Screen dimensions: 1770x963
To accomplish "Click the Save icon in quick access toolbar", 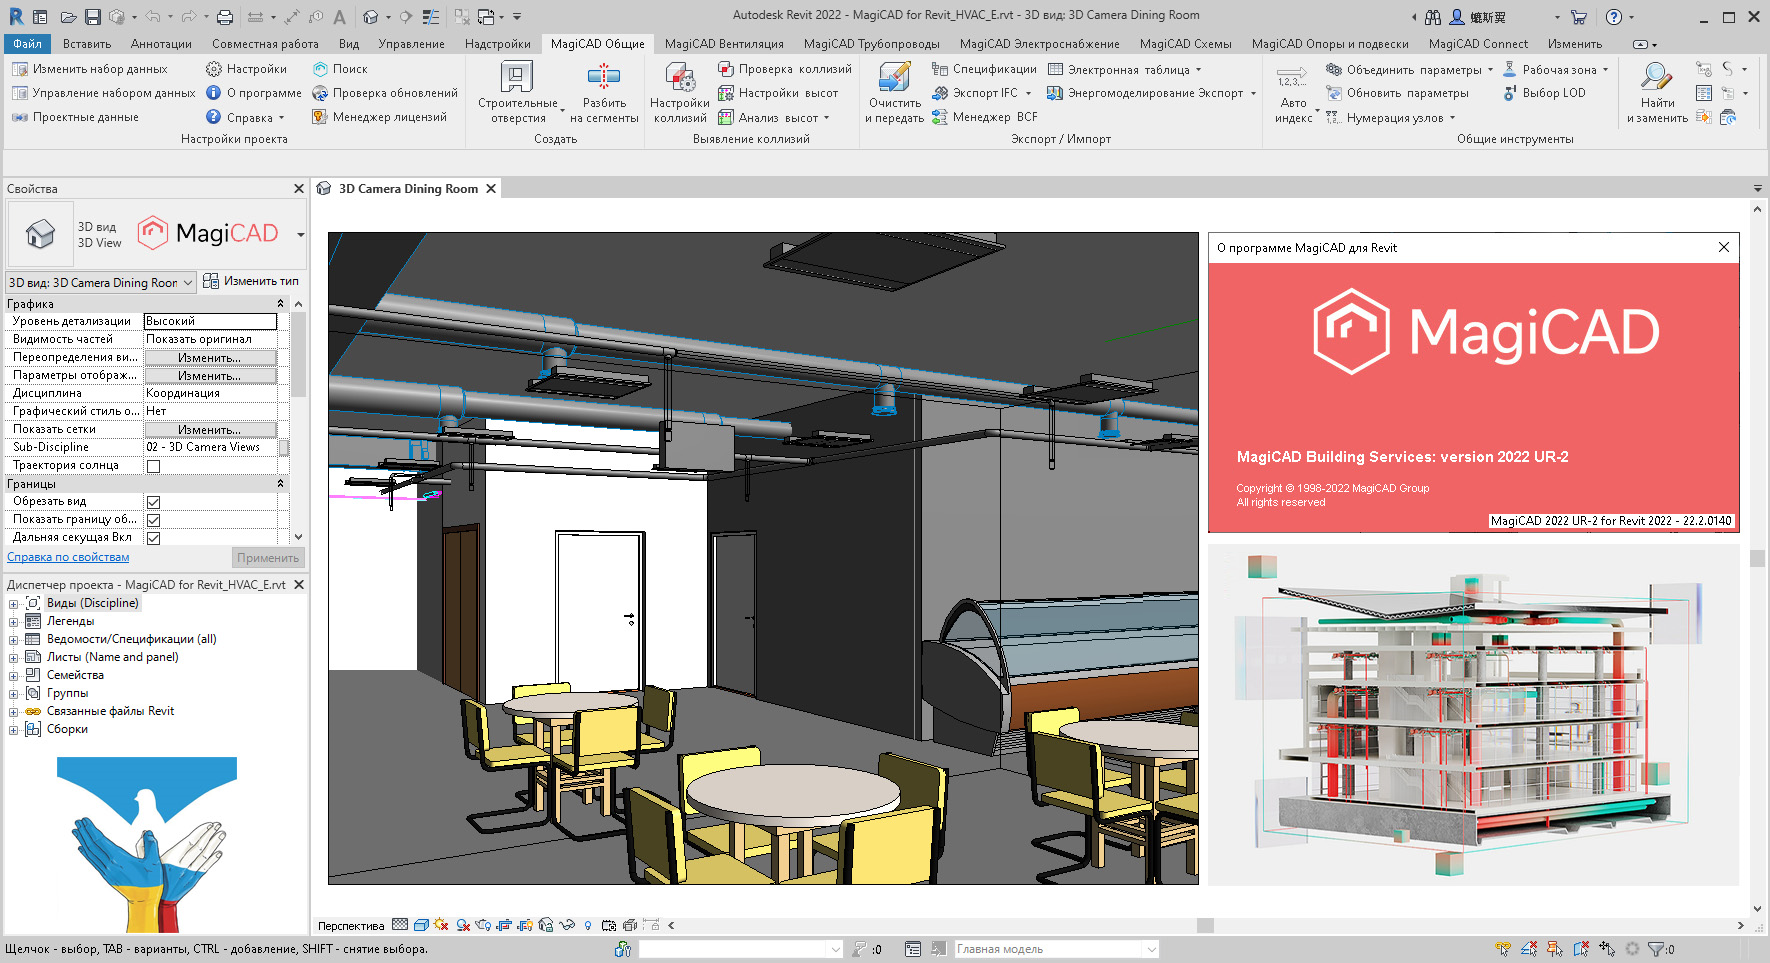I will 93,17.
